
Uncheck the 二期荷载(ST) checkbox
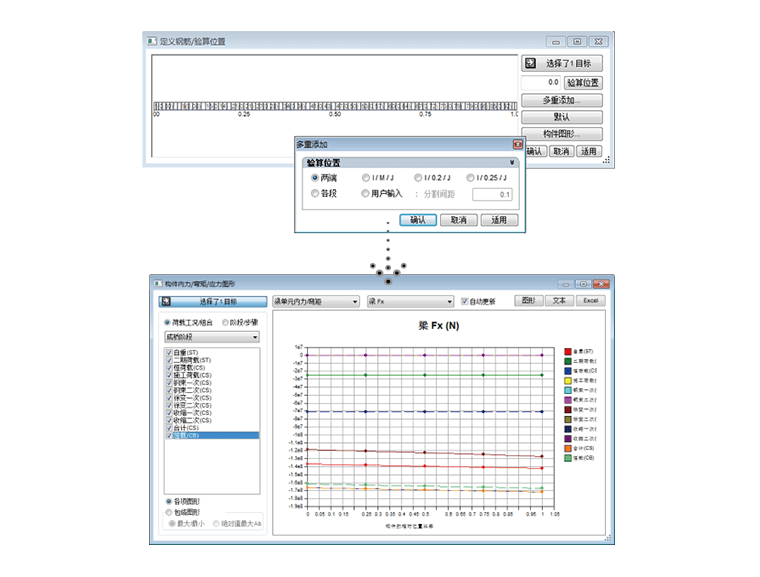pos(169,360)
